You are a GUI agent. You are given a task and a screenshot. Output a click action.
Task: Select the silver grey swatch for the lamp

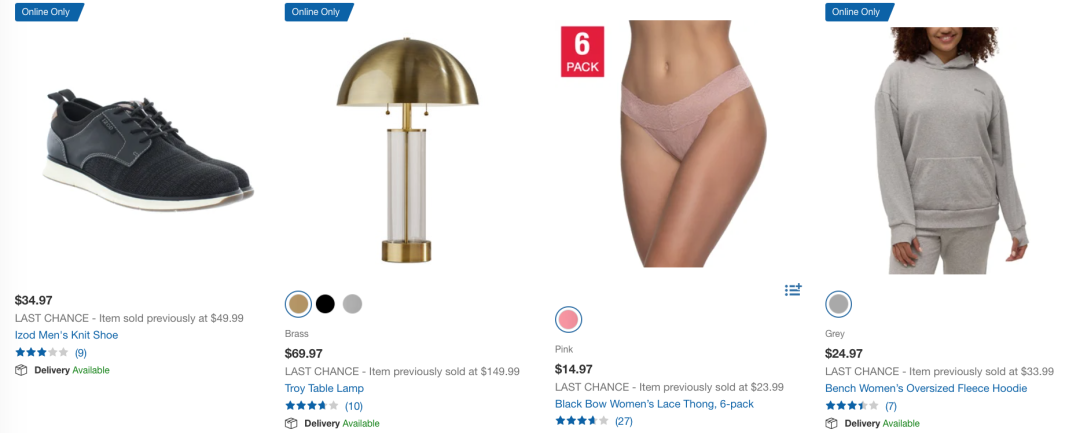pos(352,304)
